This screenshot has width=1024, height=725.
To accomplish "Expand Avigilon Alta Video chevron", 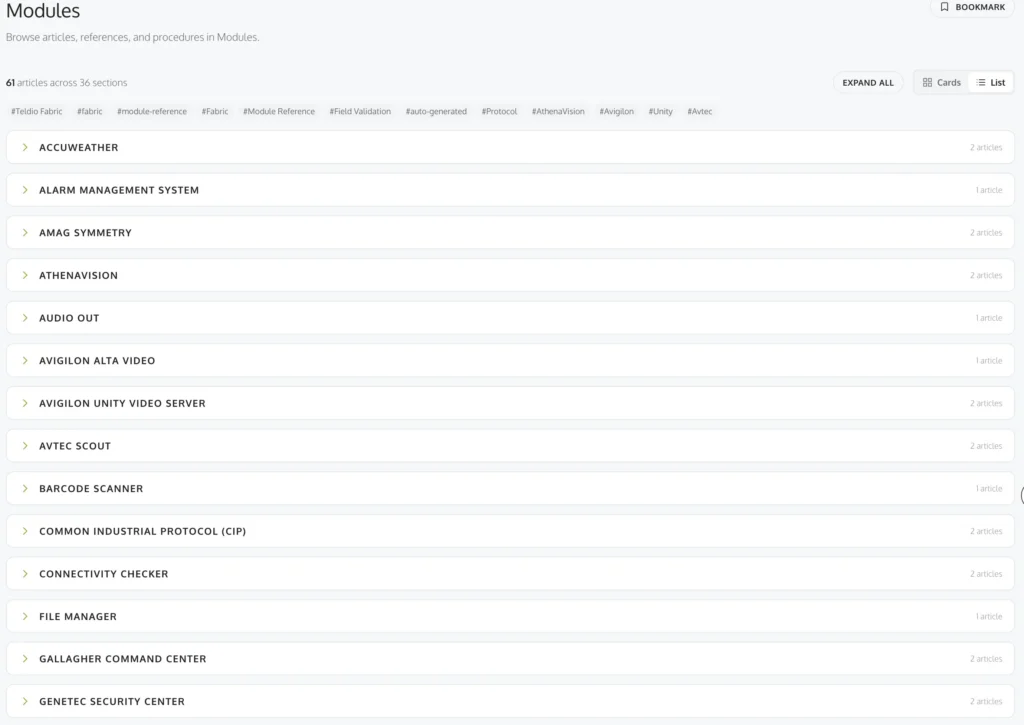I will click(x=25, y=361).
